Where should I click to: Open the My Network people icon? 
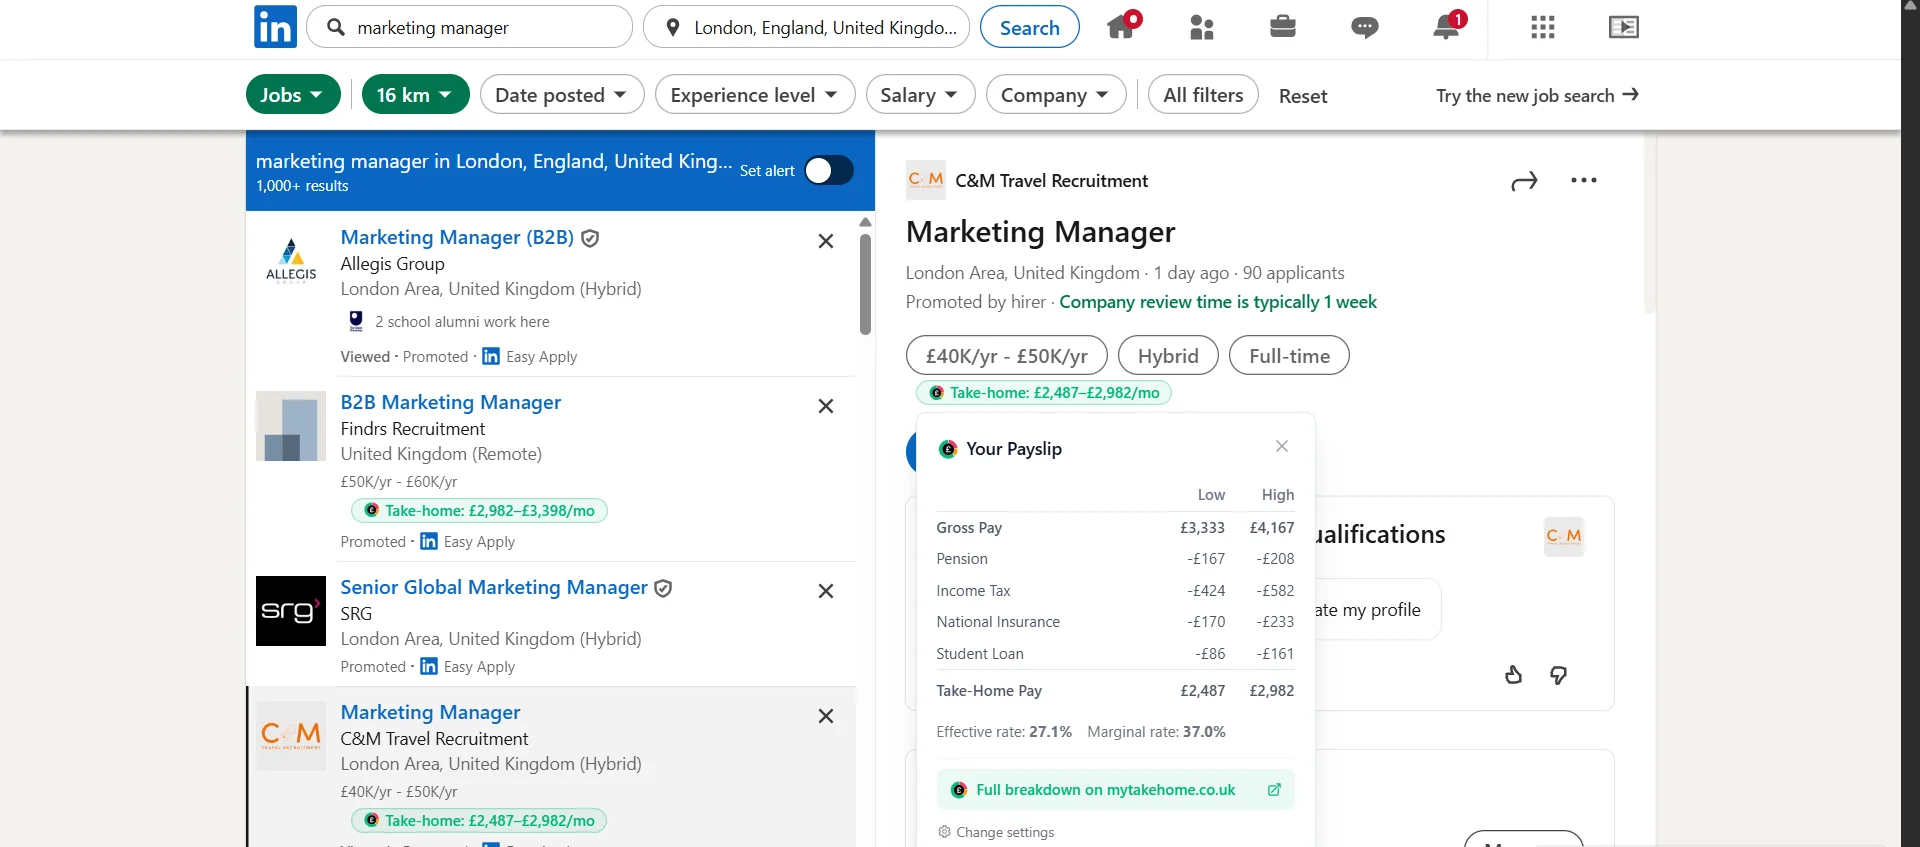pyautogui.click(x=1202, y=28)
